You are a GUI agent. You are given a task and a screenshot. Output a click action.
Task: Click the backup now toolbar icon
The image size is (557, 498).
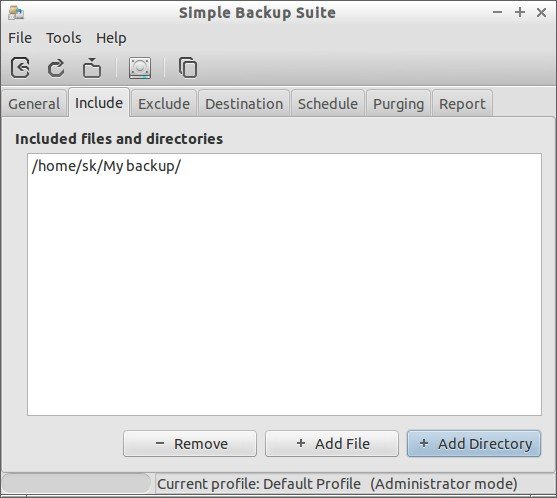pyautogui.click(x=92, y=67)
